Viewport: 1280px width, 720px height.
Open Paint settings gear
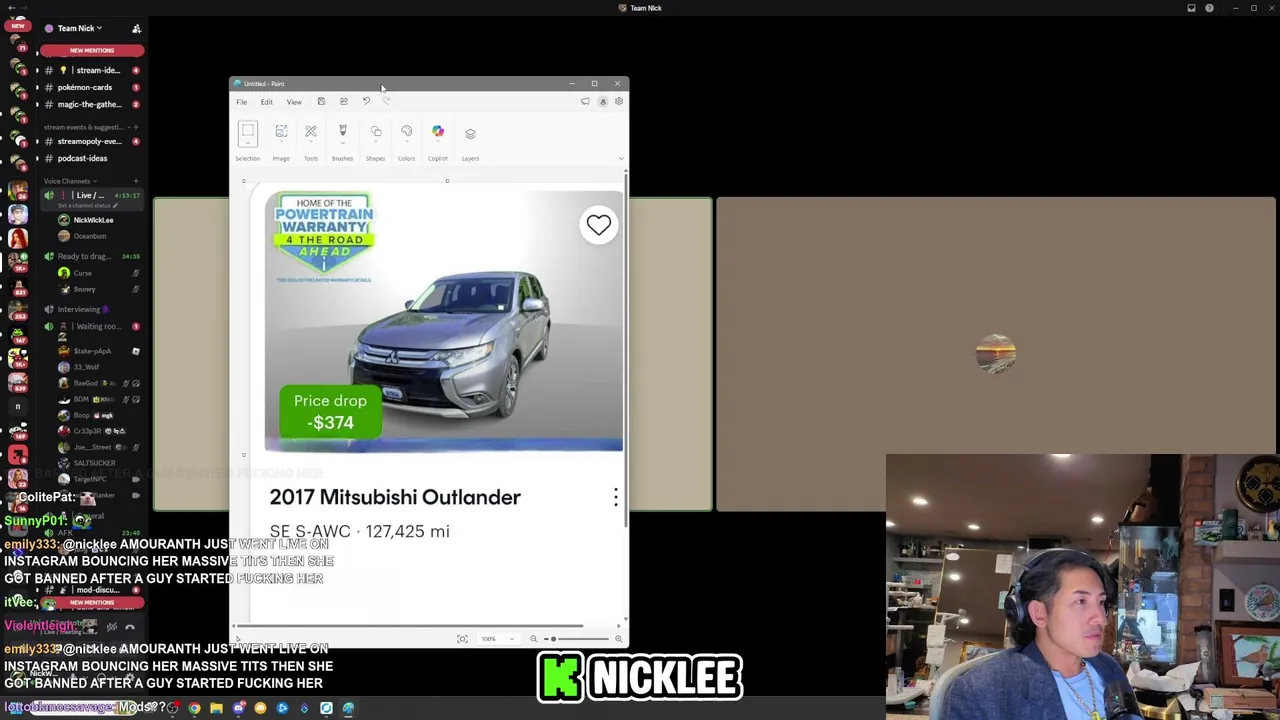619,101
